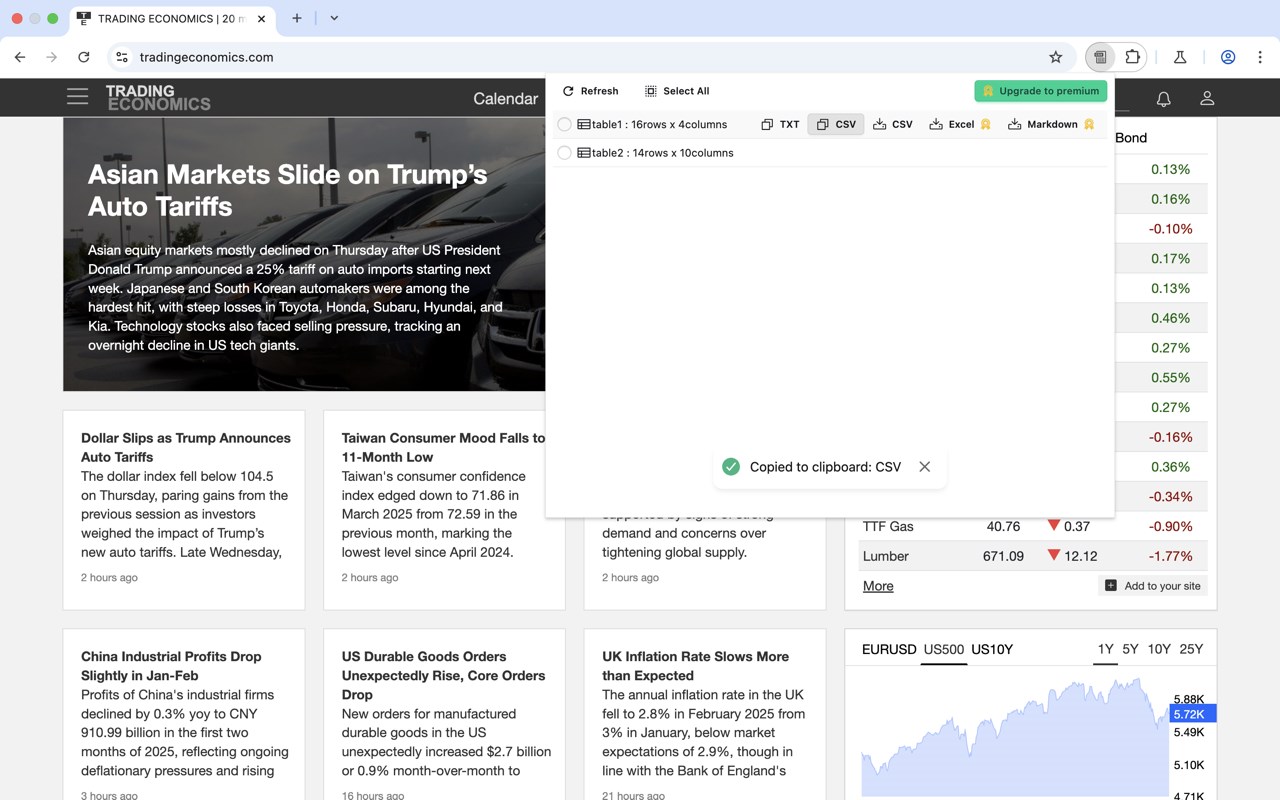The height and width of the screenshot is (800, 1280).
Task: Open the notifications bell icon
Action: pyautogui.click(x=1164, y=98)
